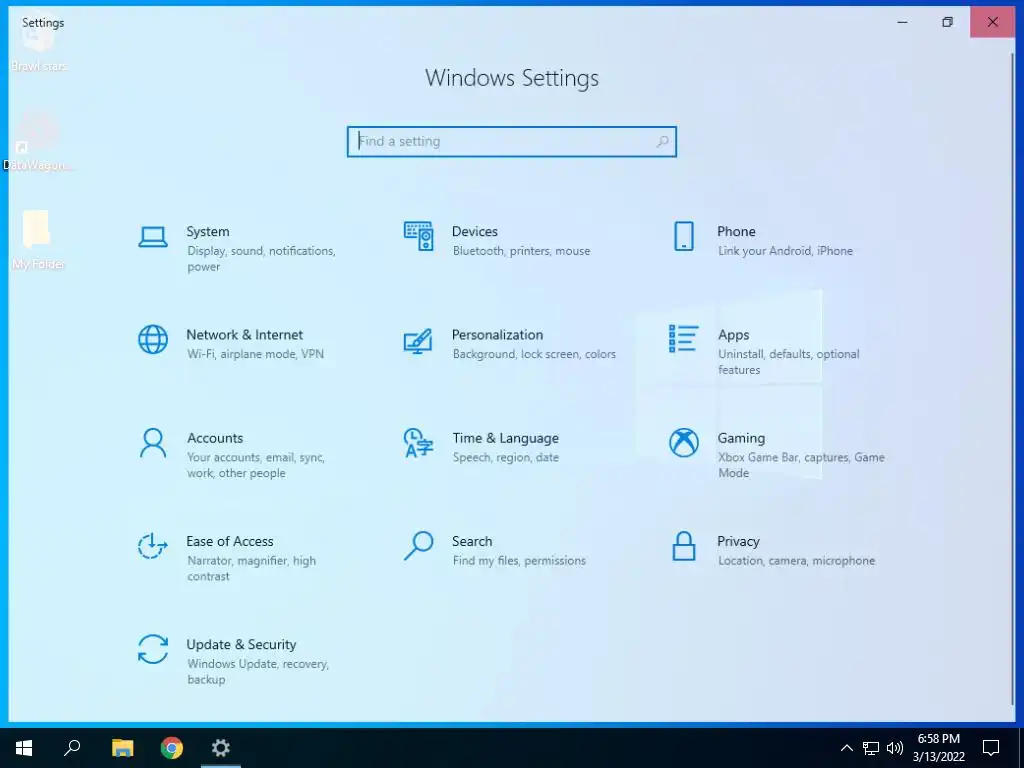Viewport: 1024px width, 768px height.
Task: Click 'Wi-Fi, airplane mode, VPN' text
Action: (255, 354)
